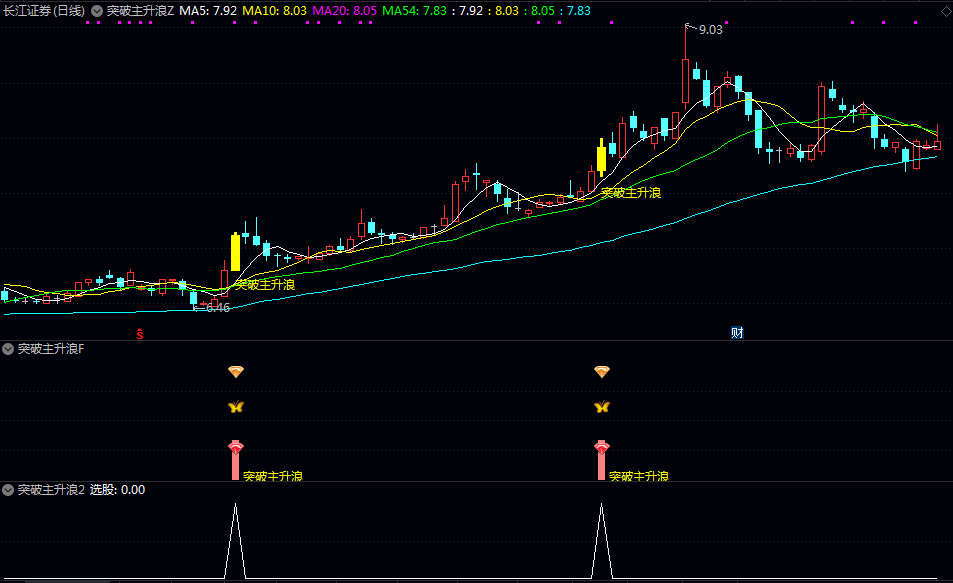Image resolution: width=953 pixels, height=583 pixels.
Task: Click the MA5: 7.92 label
Action: point(208,11)
